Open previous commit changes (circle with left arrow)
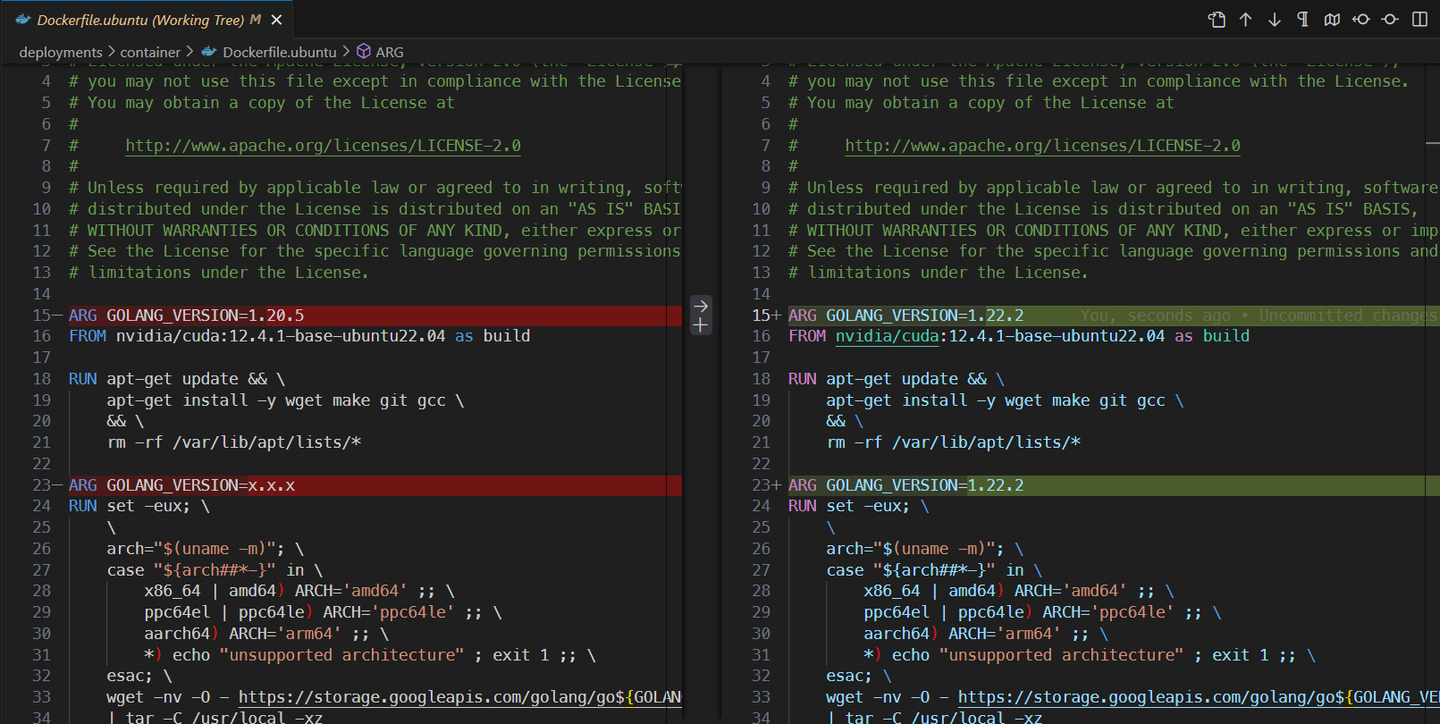 click(1361, 19)
